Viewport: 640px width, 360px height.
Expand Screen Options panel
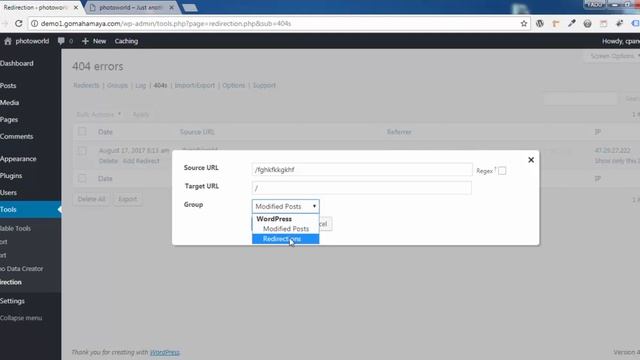pos(613,56)
